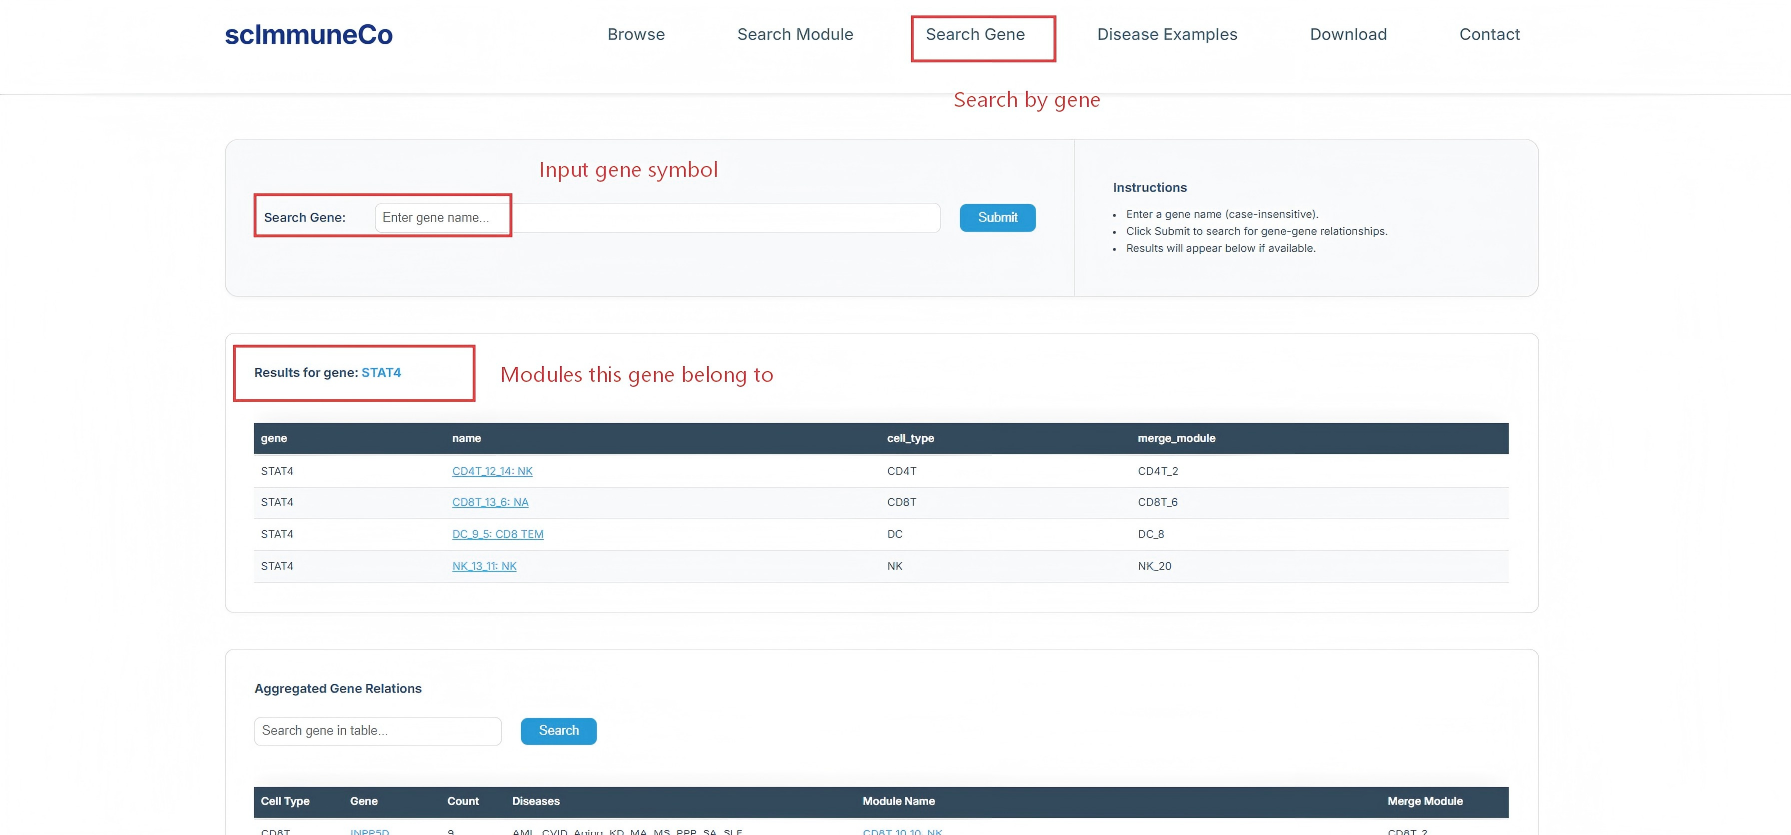Click the Diseases column header
The width and height of the screenshot is (1791, 835).
[536, 802]
